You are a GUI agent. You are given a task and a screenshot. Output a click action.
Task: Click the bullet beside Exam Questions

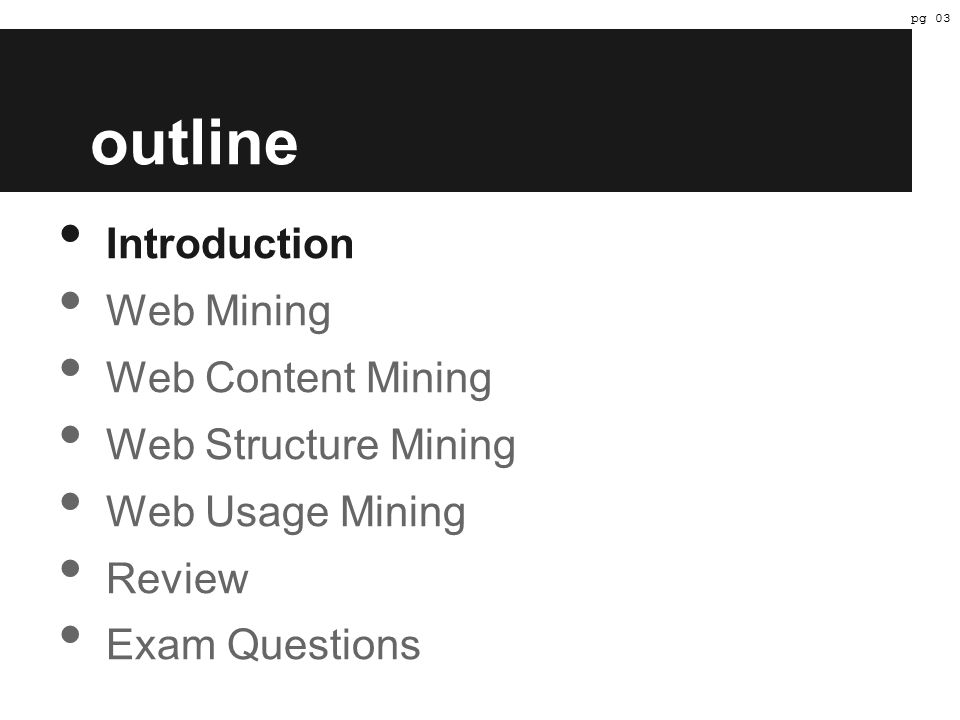tap(70, 634)
